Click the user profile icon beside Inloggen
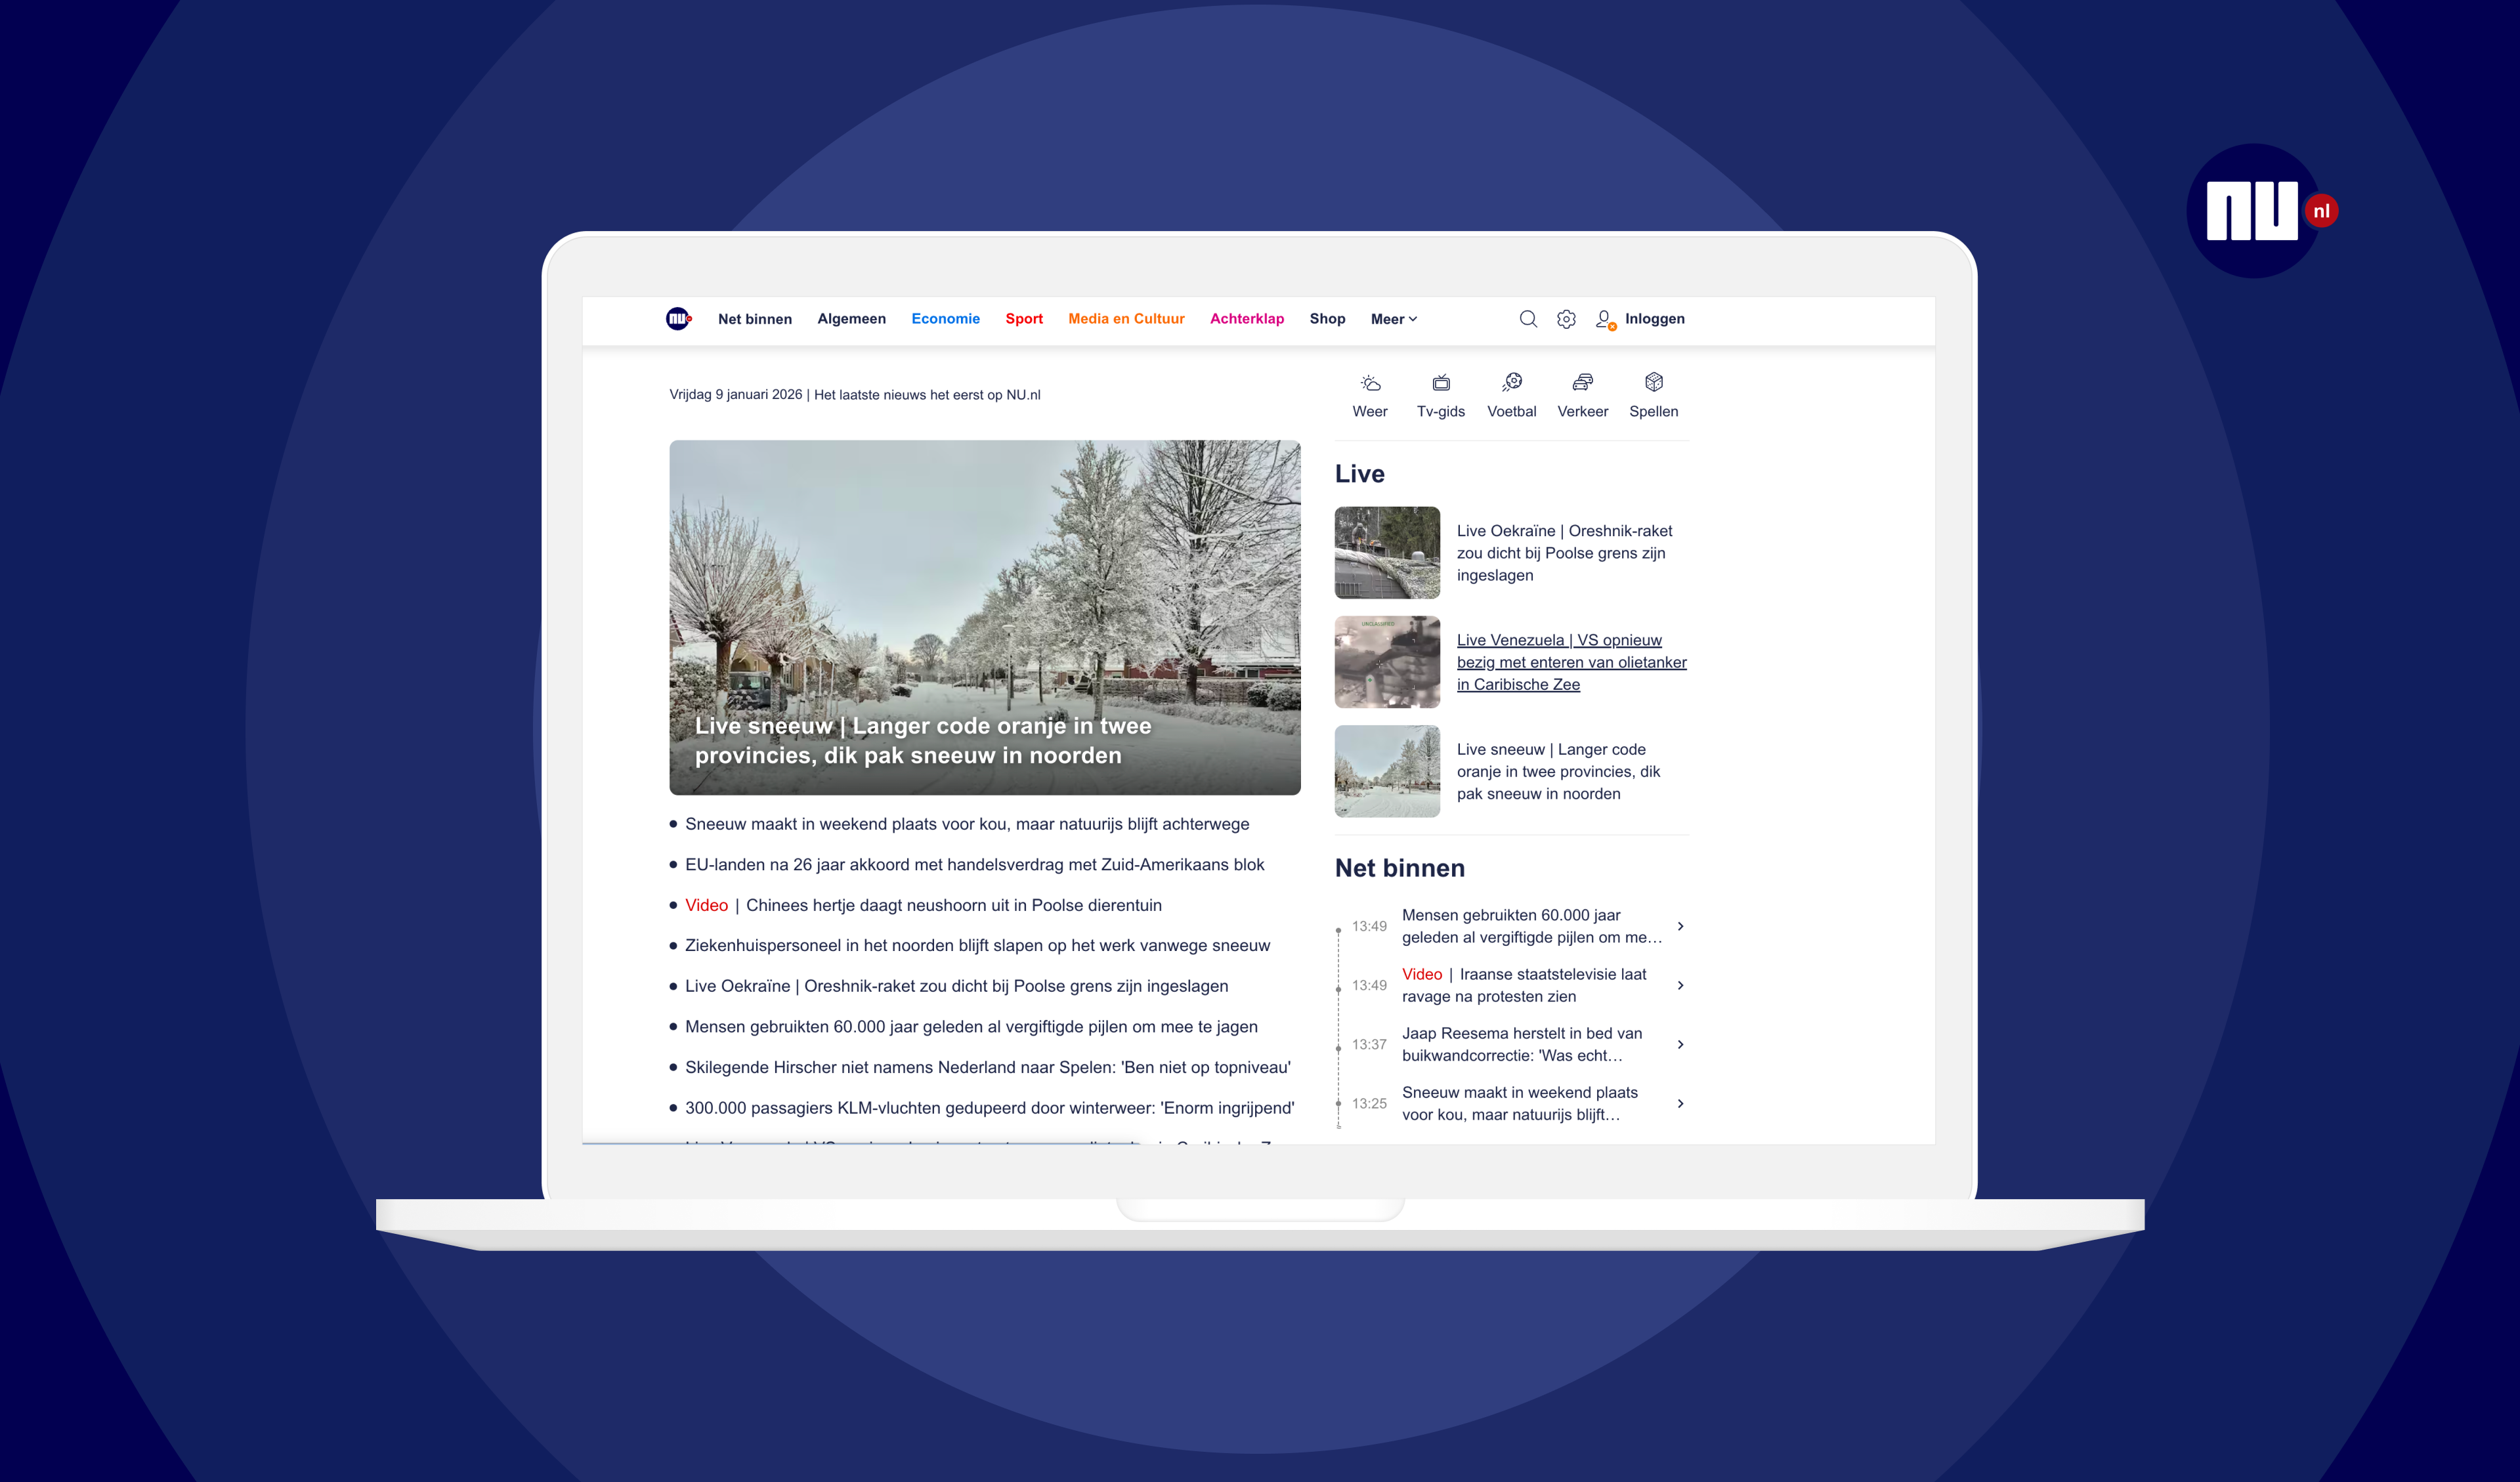This screenshot has height=1482, width=2520. click(1604, 319)
